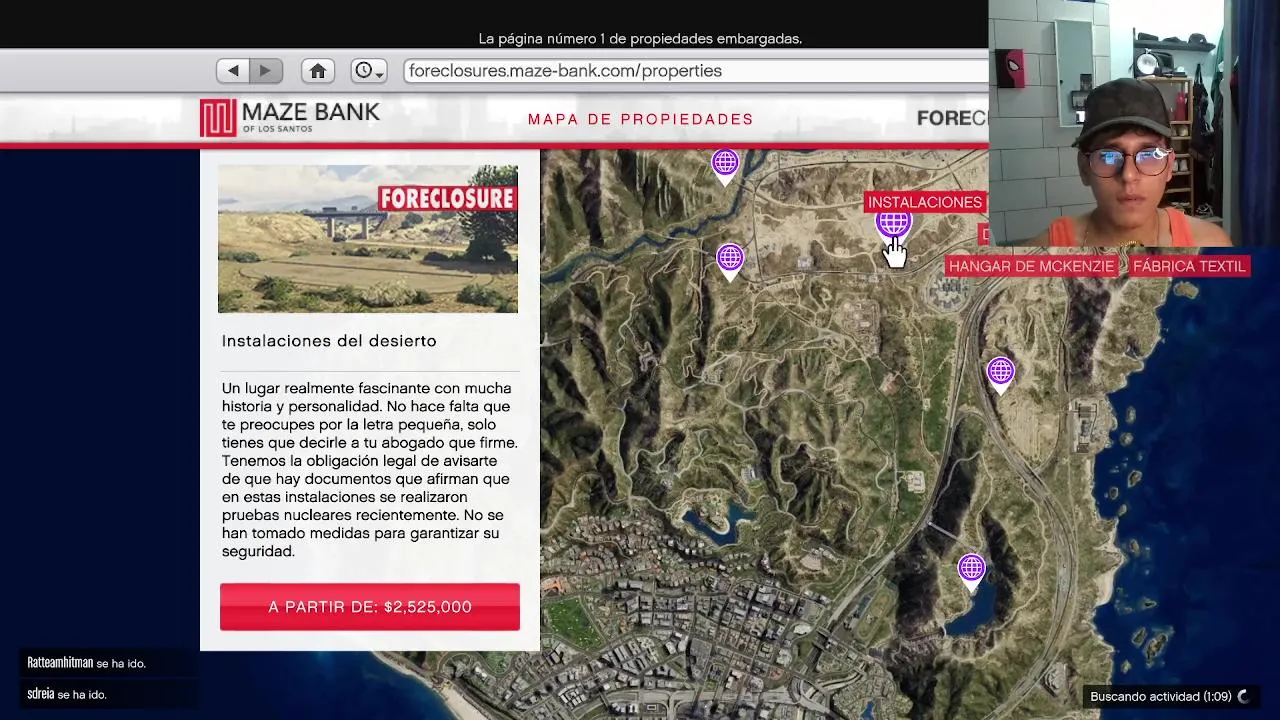Click the Hangar de McKenzie map label
Screen dimensions: 1280x720
tap(1031, 266)
